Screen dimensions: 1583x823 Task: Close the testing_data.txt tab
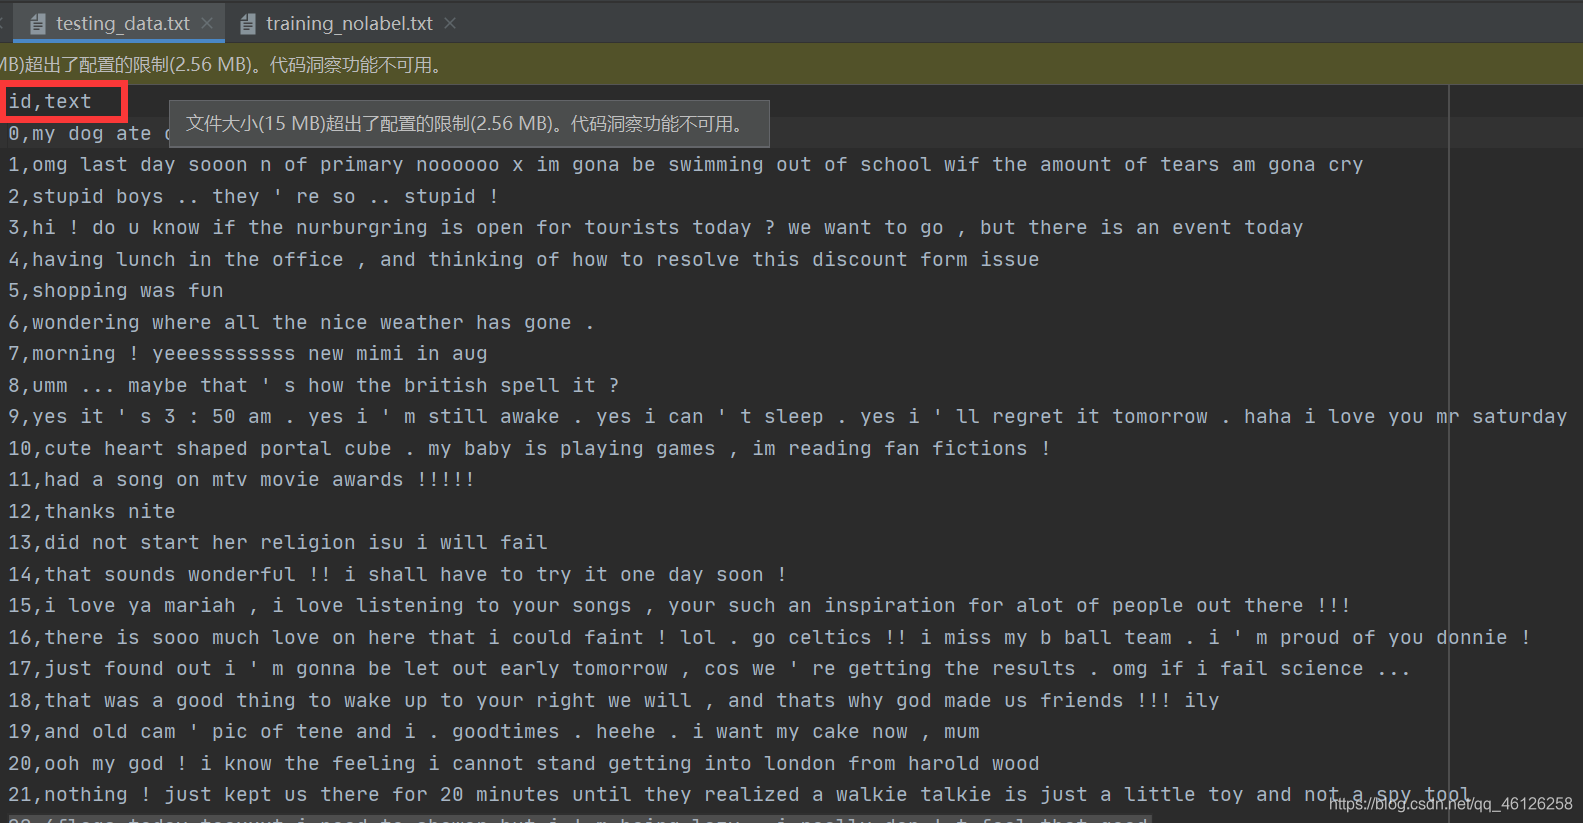click(207, 23)
